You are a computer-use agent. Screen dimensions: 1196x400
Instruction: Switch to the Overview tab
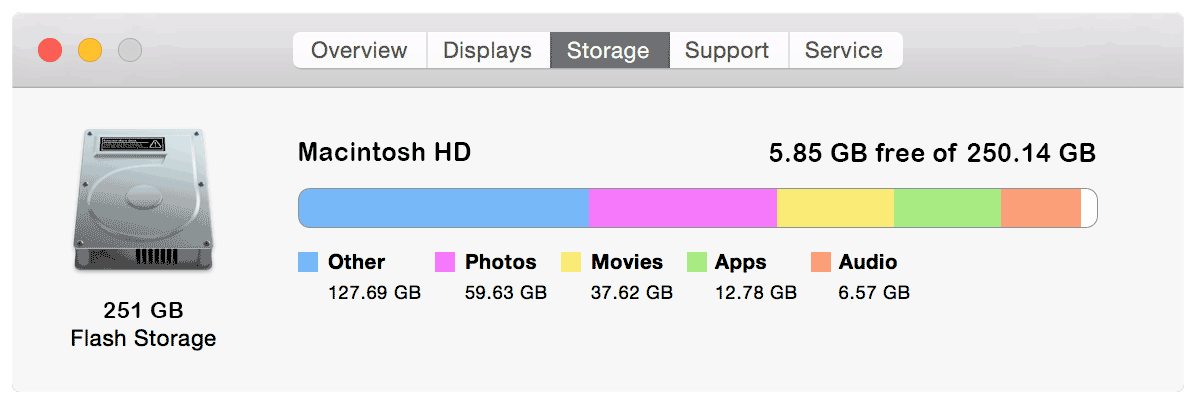[x=359, y=50]
